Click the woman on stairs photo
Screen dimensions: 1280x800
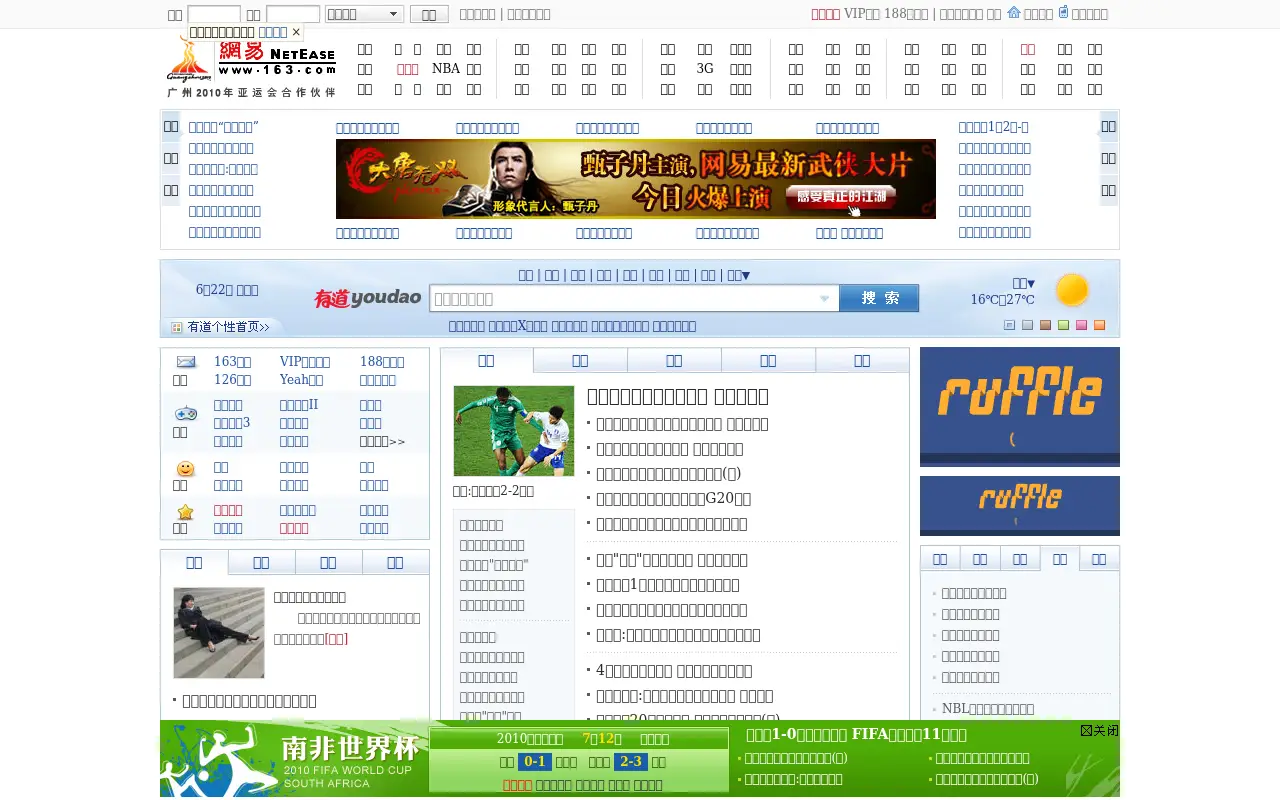point(219,633)
